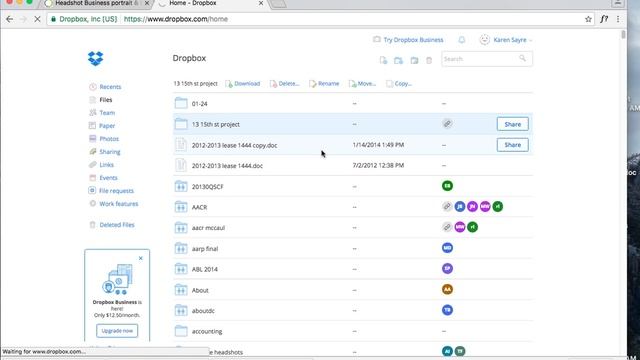Open File requests in the sidebar
The width and height of the screenshot is (640, 360).
pos(116,191)
